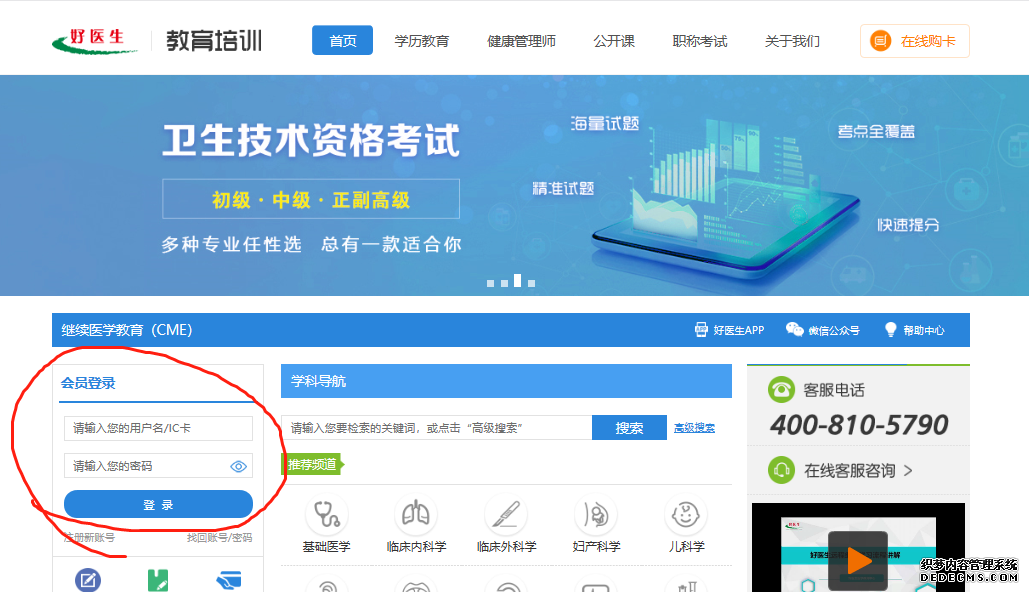
Task: Click the 在线客服咨询 headset icon
Action: [781, 470]
